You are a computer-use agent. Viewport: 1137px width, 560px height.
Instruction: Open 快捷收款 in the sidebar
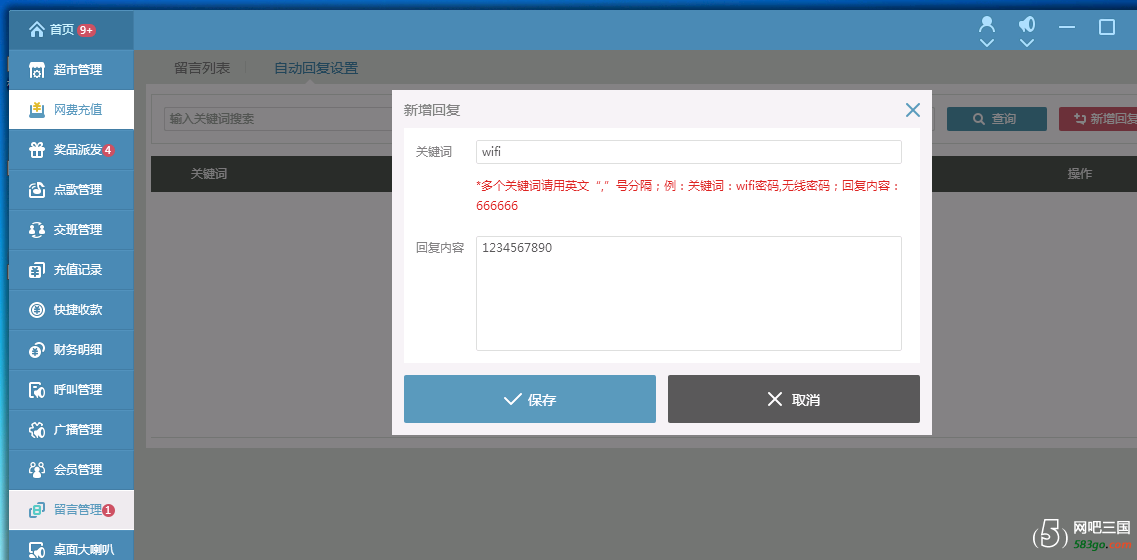(71, 310)
